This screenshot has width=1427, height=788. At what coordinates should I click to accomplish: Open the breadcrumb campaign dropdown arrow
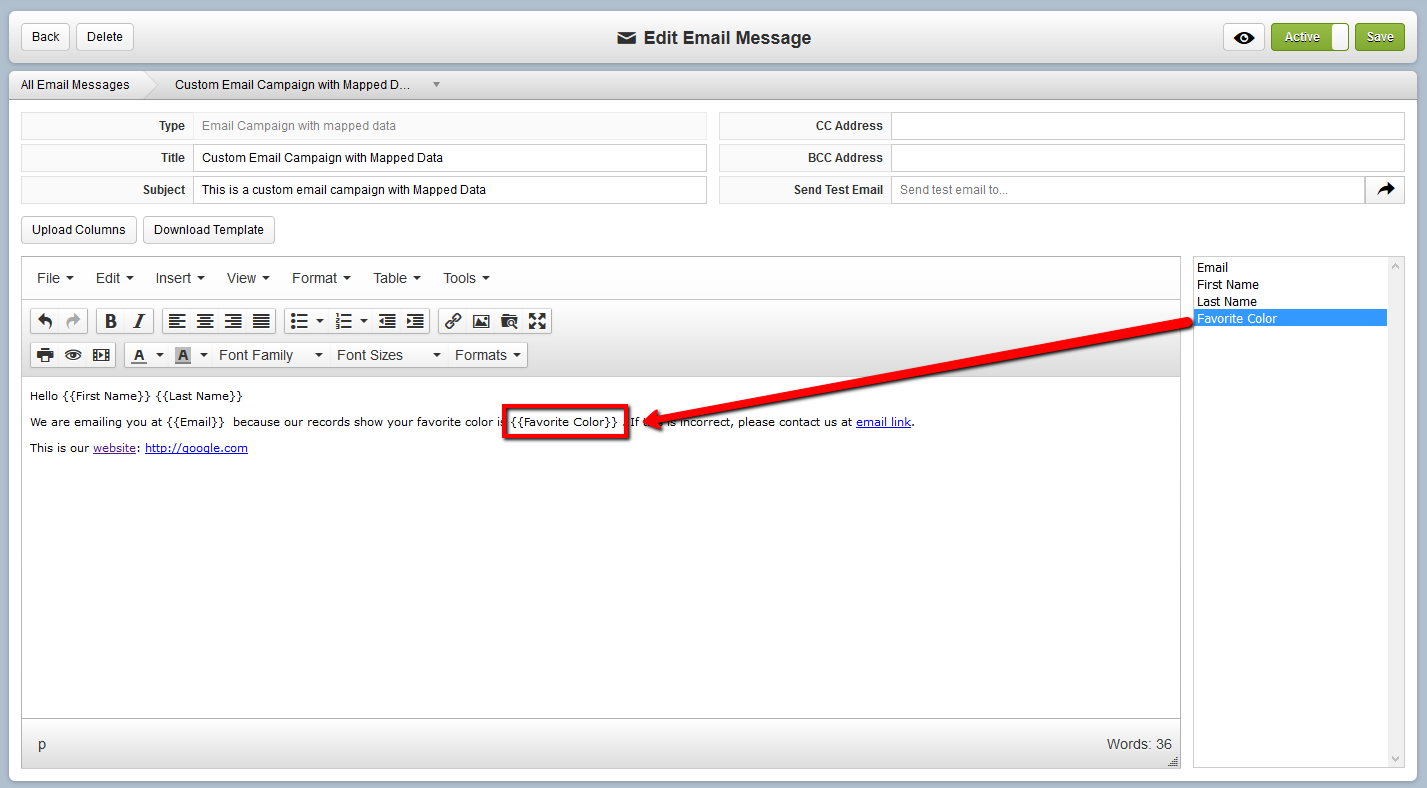tap(436, 85)
